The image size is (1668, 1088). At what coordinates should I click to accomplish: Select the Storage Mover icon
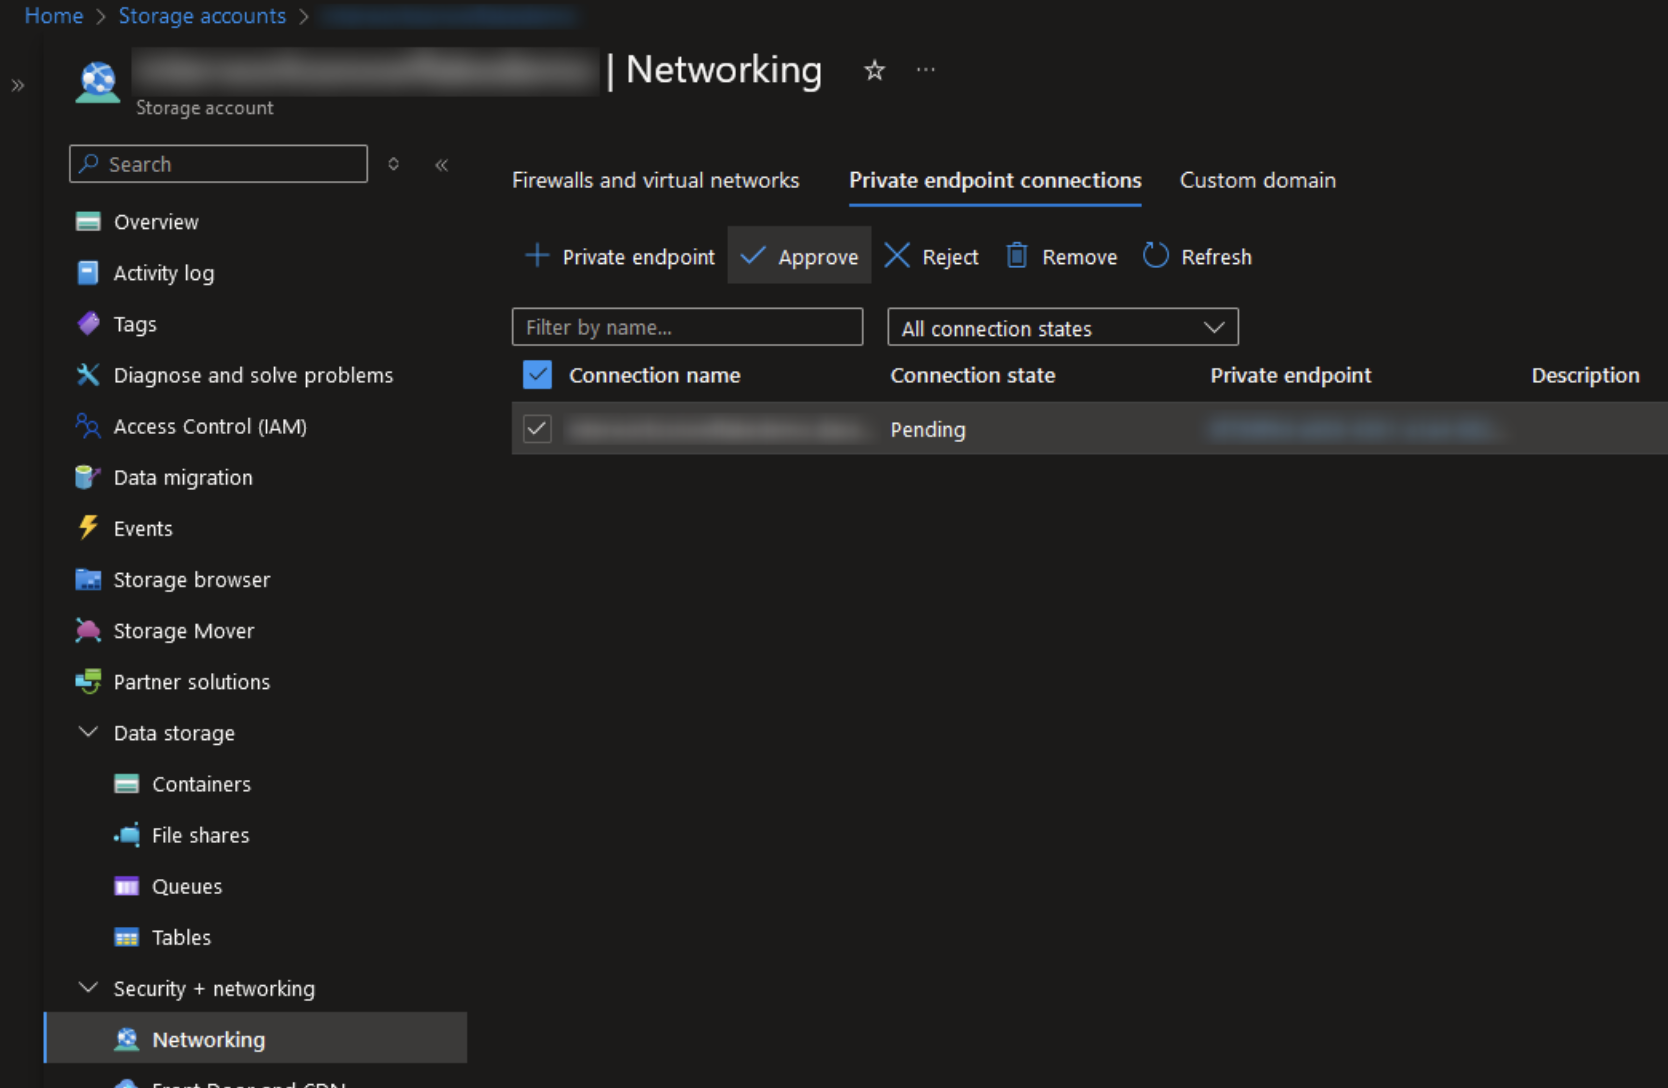(88, 630)
